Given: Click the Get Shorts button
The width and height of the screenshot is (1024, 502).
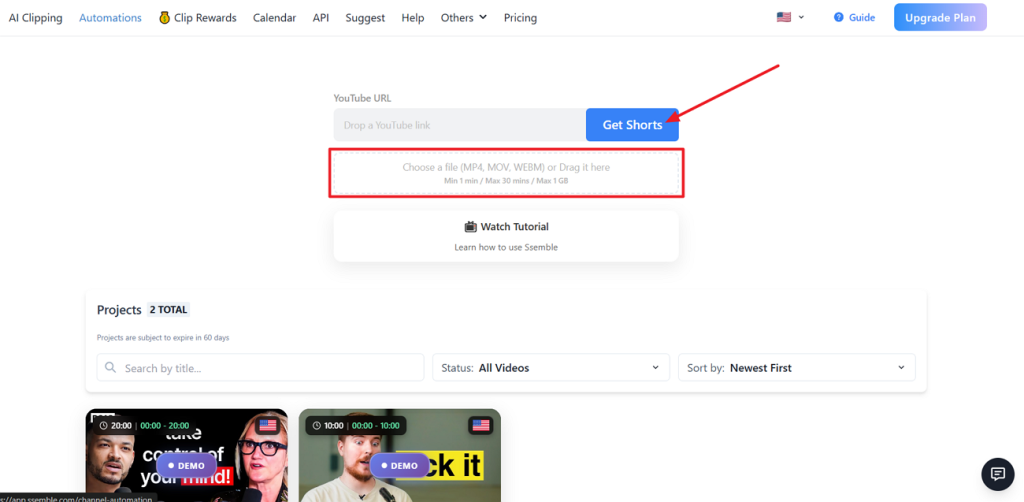Looking at the screenshot, I should tap(632, 125).
